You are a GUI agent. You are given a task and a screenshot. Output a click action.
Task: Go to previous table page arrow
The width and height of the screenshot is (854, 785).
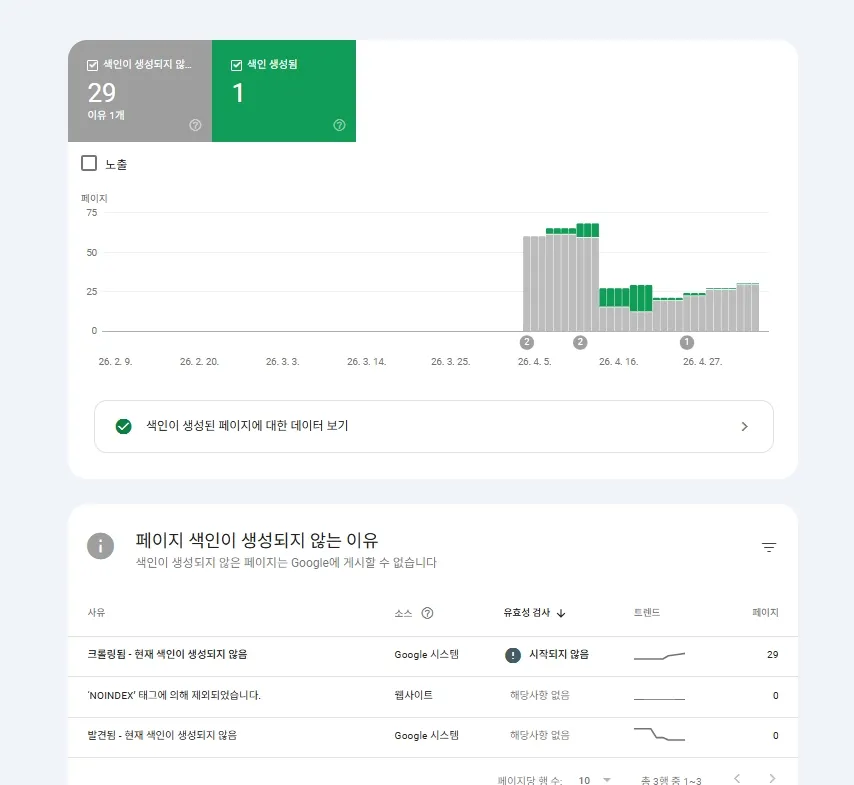737,778
